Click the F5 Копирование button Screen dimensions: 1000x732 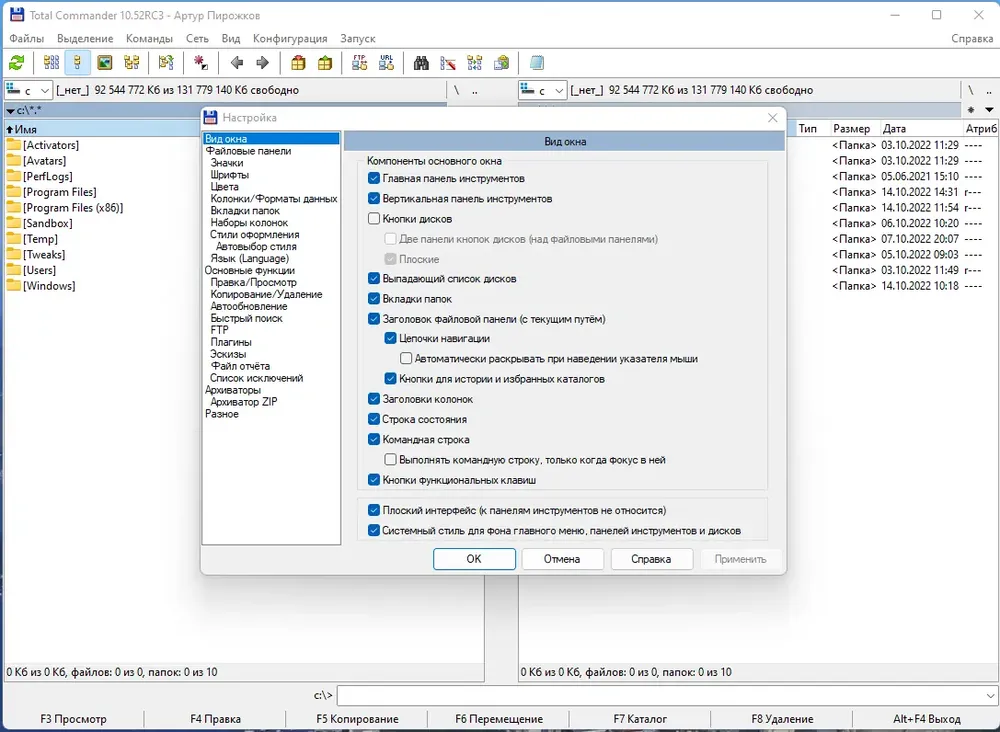357,719
